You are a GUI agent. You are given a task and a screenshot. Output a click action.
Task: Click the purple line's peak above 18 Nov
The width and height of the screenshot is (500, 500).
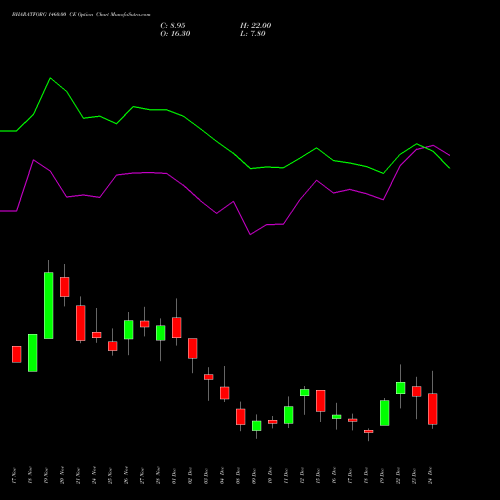33,160
